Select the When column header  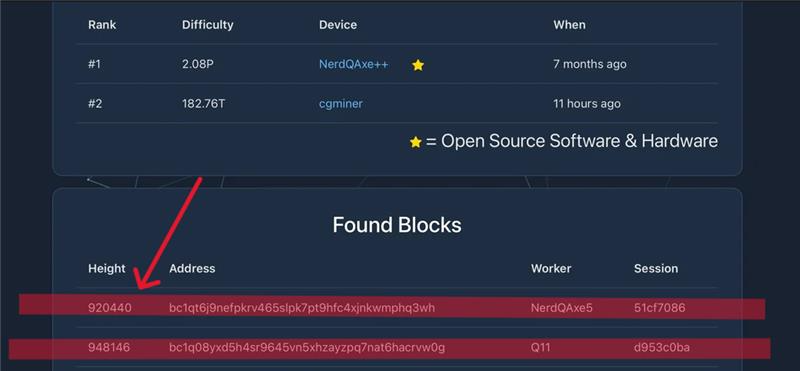pyautogui.click(x=569, y=24)
